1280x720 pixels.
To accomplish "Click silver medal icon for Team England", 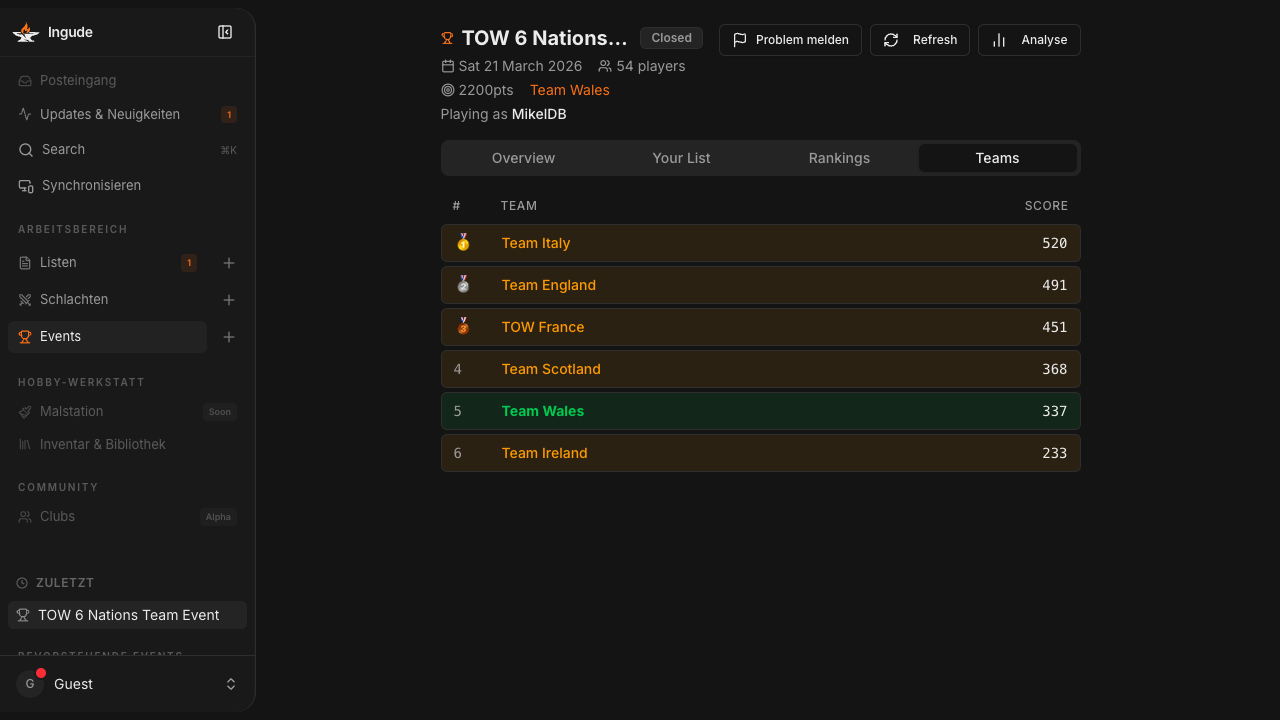I will pyautogui.click(x=463, y=284).
